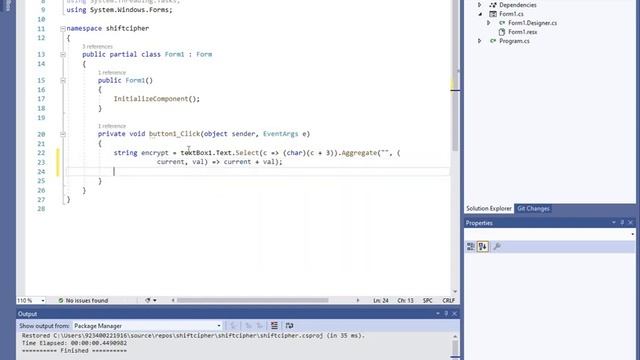Expand the Program.cs tree node
Viewport: 640px width, 360px height.
tap(480, 41)
